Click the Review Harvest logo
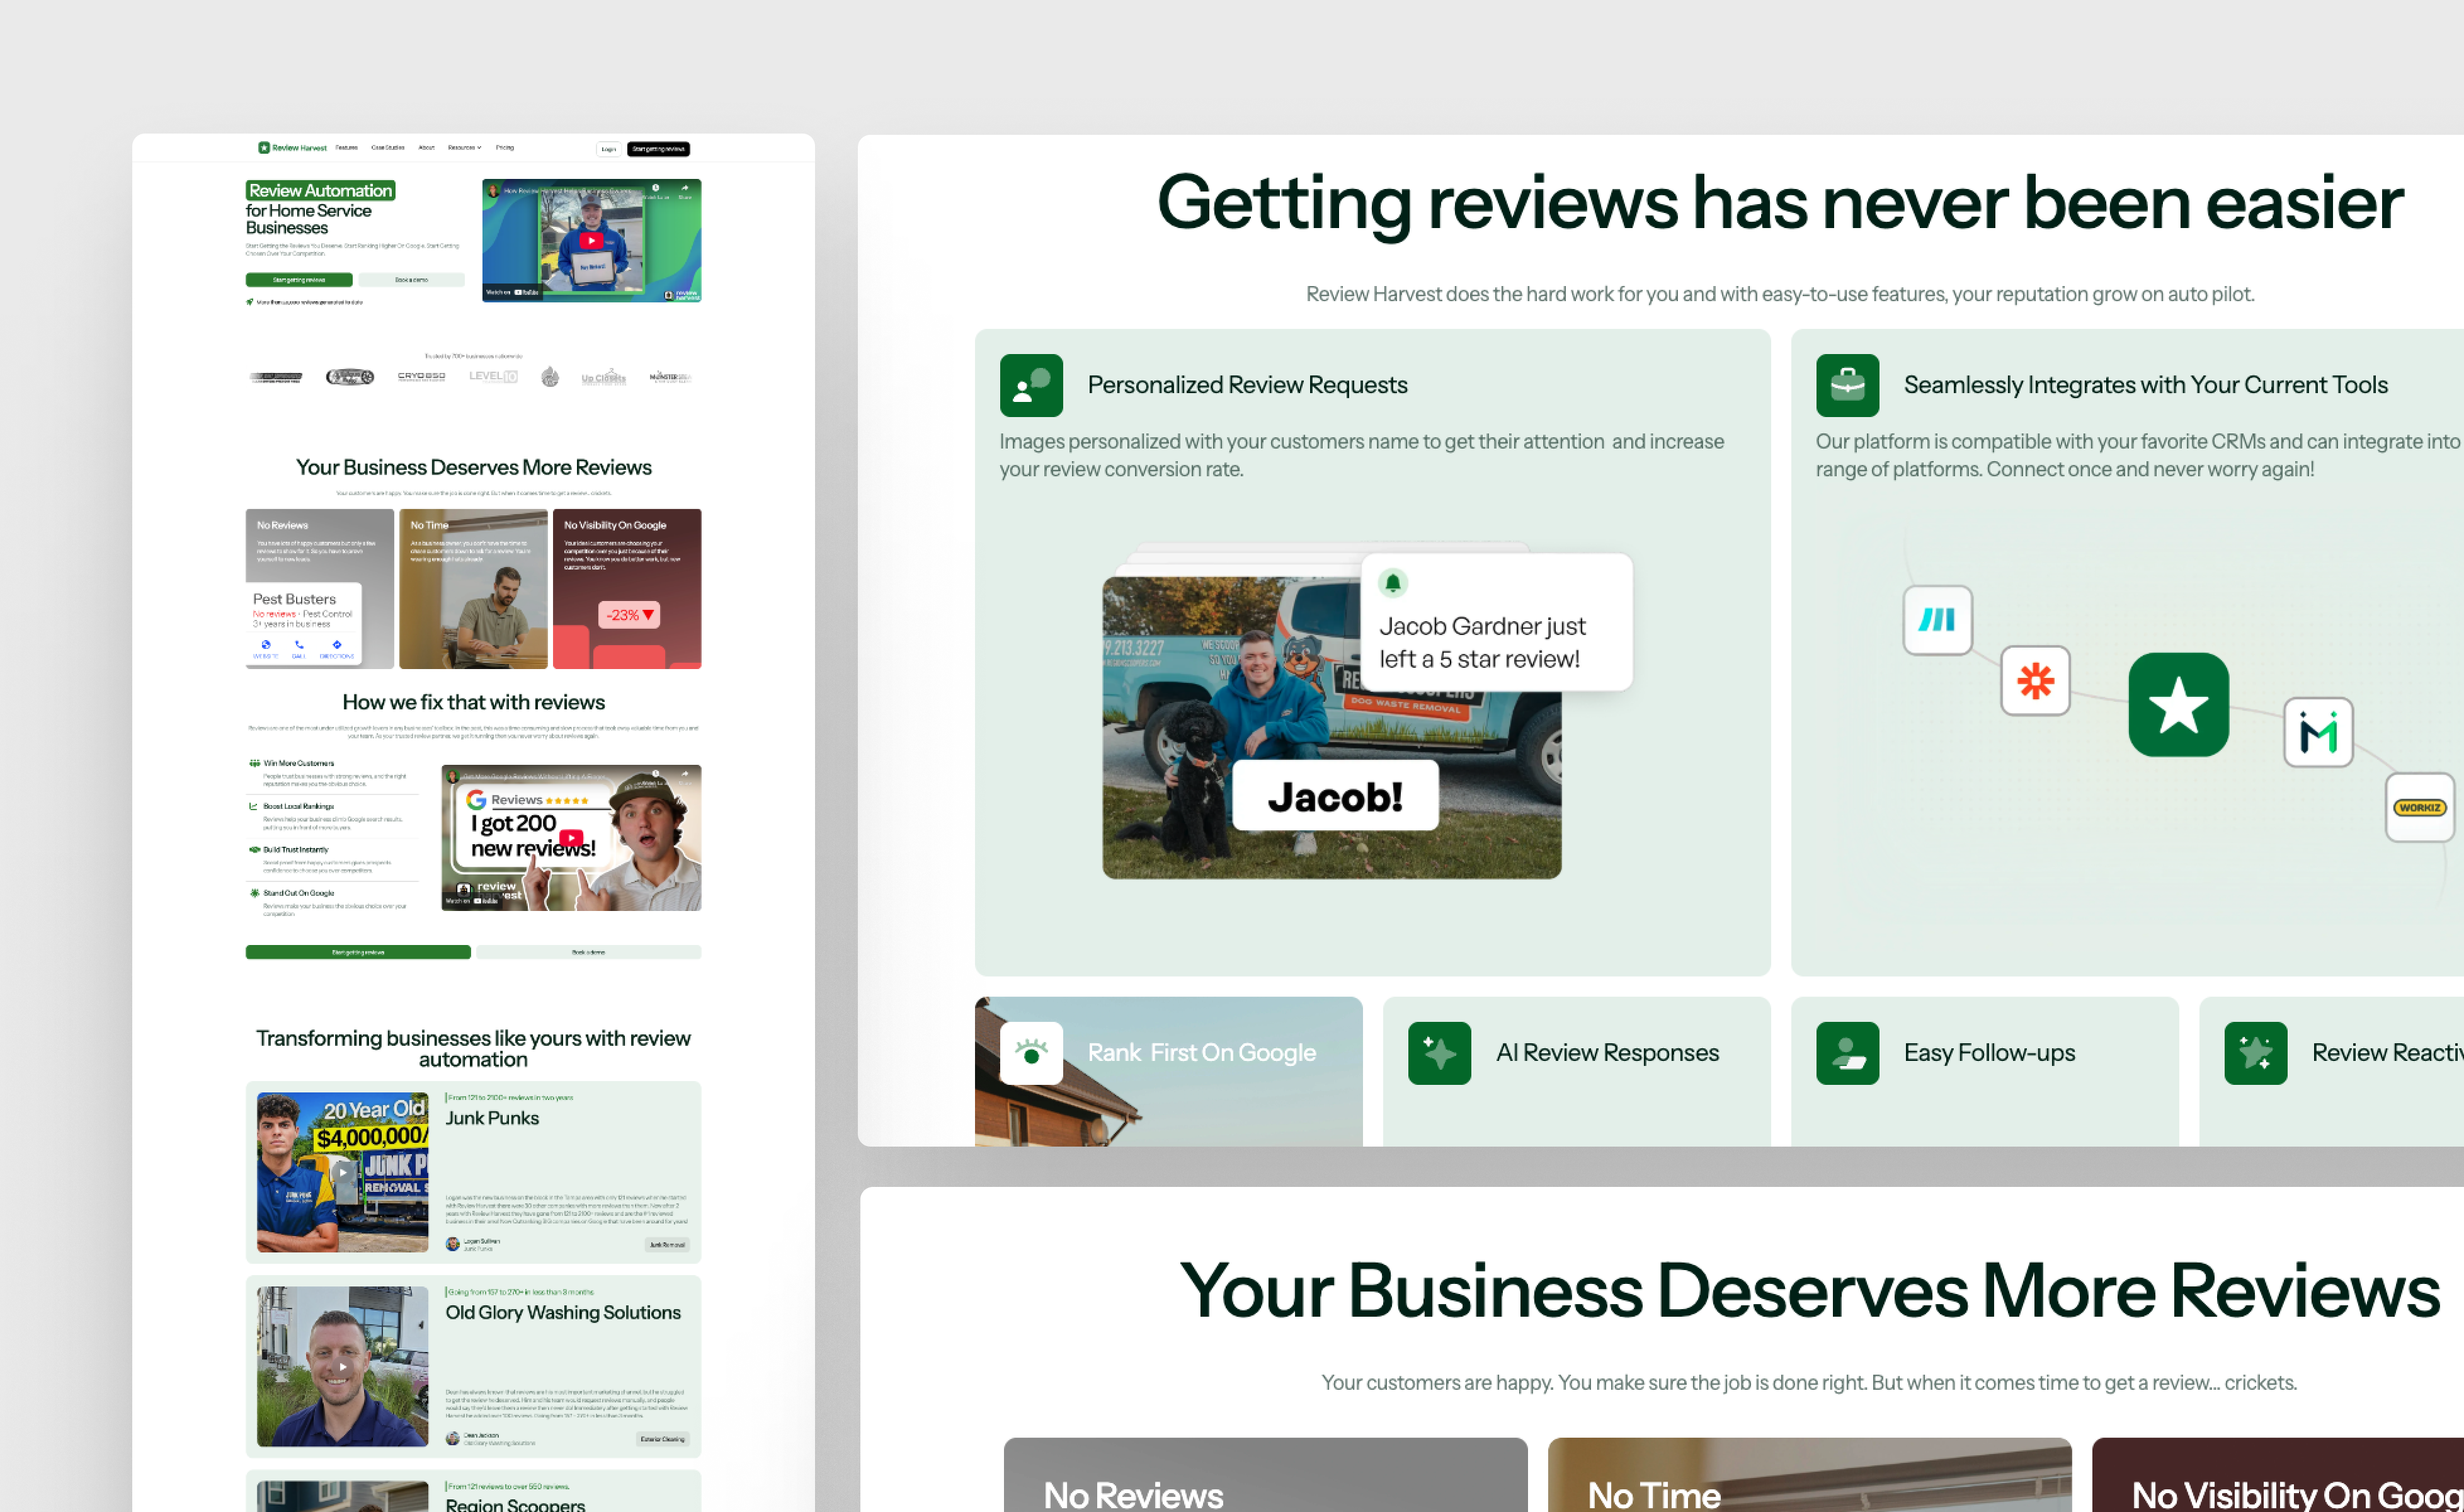This screenshot has width=2464, height=1512. pyautogui.click(x=292, y=148)
